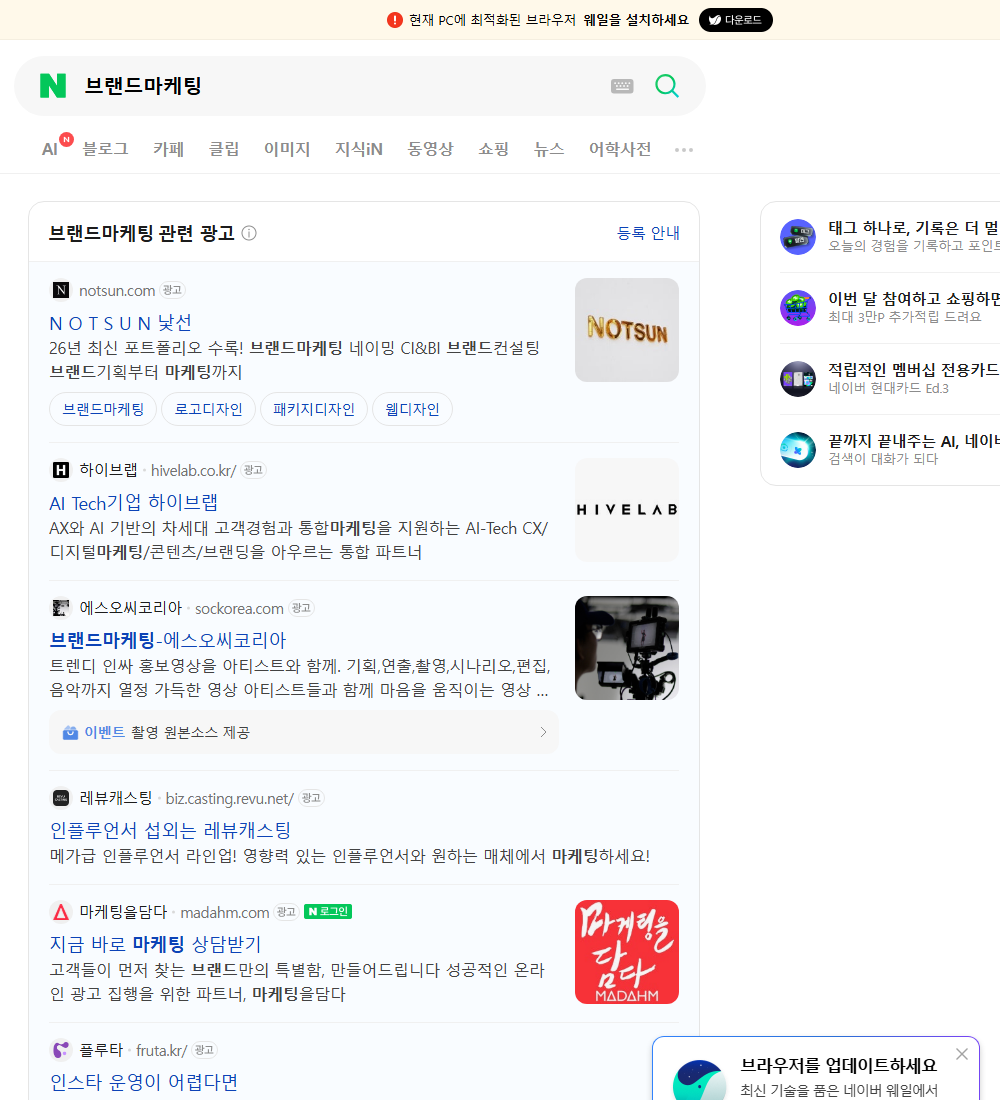
Task: Click the 패키지디자인 tag chip
Action: click(314, 409)
